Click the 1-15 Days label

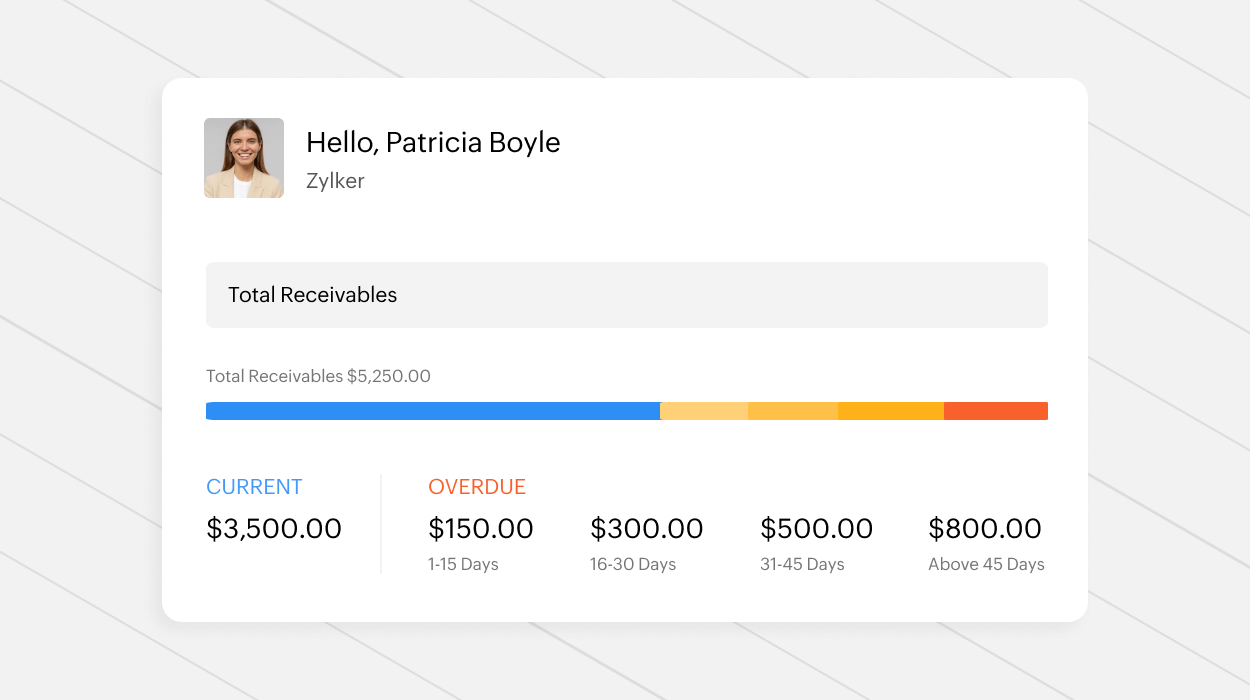pyautogui.click(x=463, y=565)
